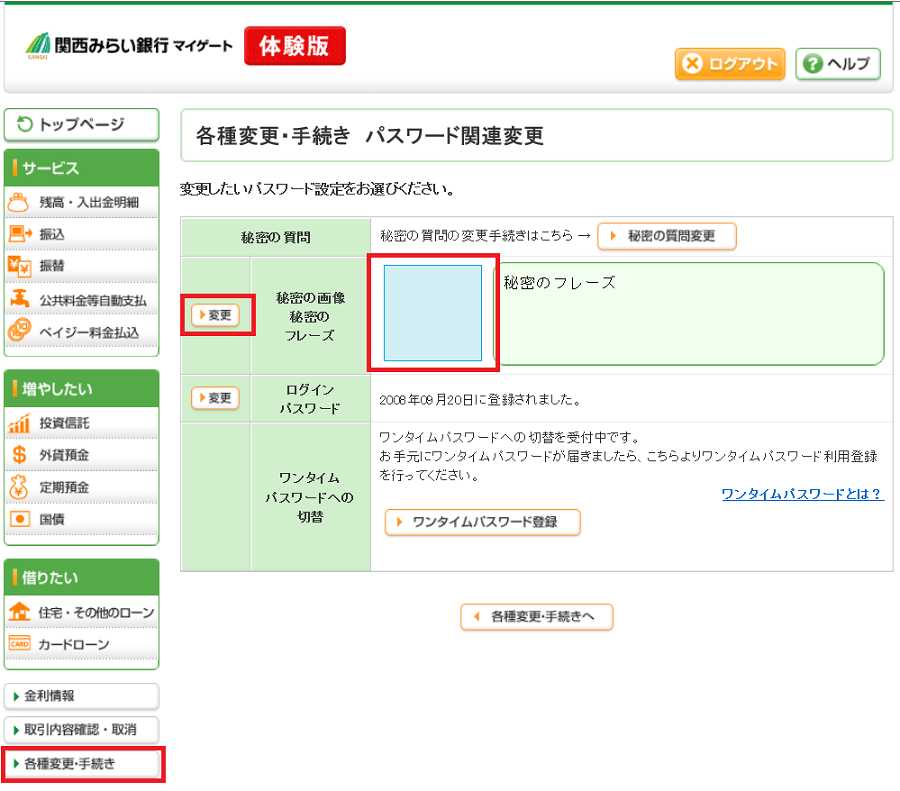Screen dimensions: 900x791
Task: Click the dollar sign icon beside 外貨預金
Action: pyautogui.click(x=19, y=455)
